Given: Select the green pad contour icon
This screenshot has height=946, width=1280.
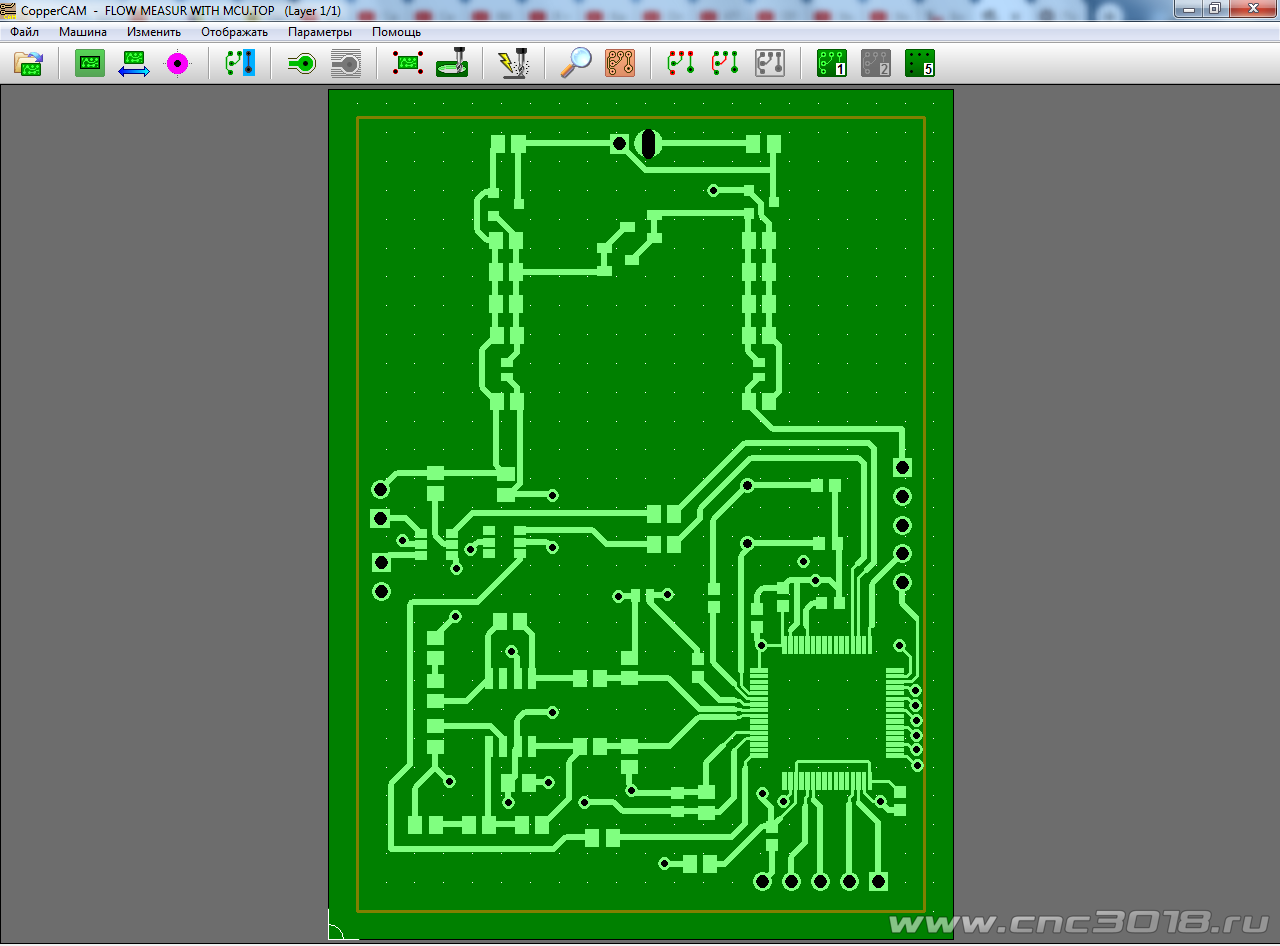Looking at the screenshot, I should (301, 64).
